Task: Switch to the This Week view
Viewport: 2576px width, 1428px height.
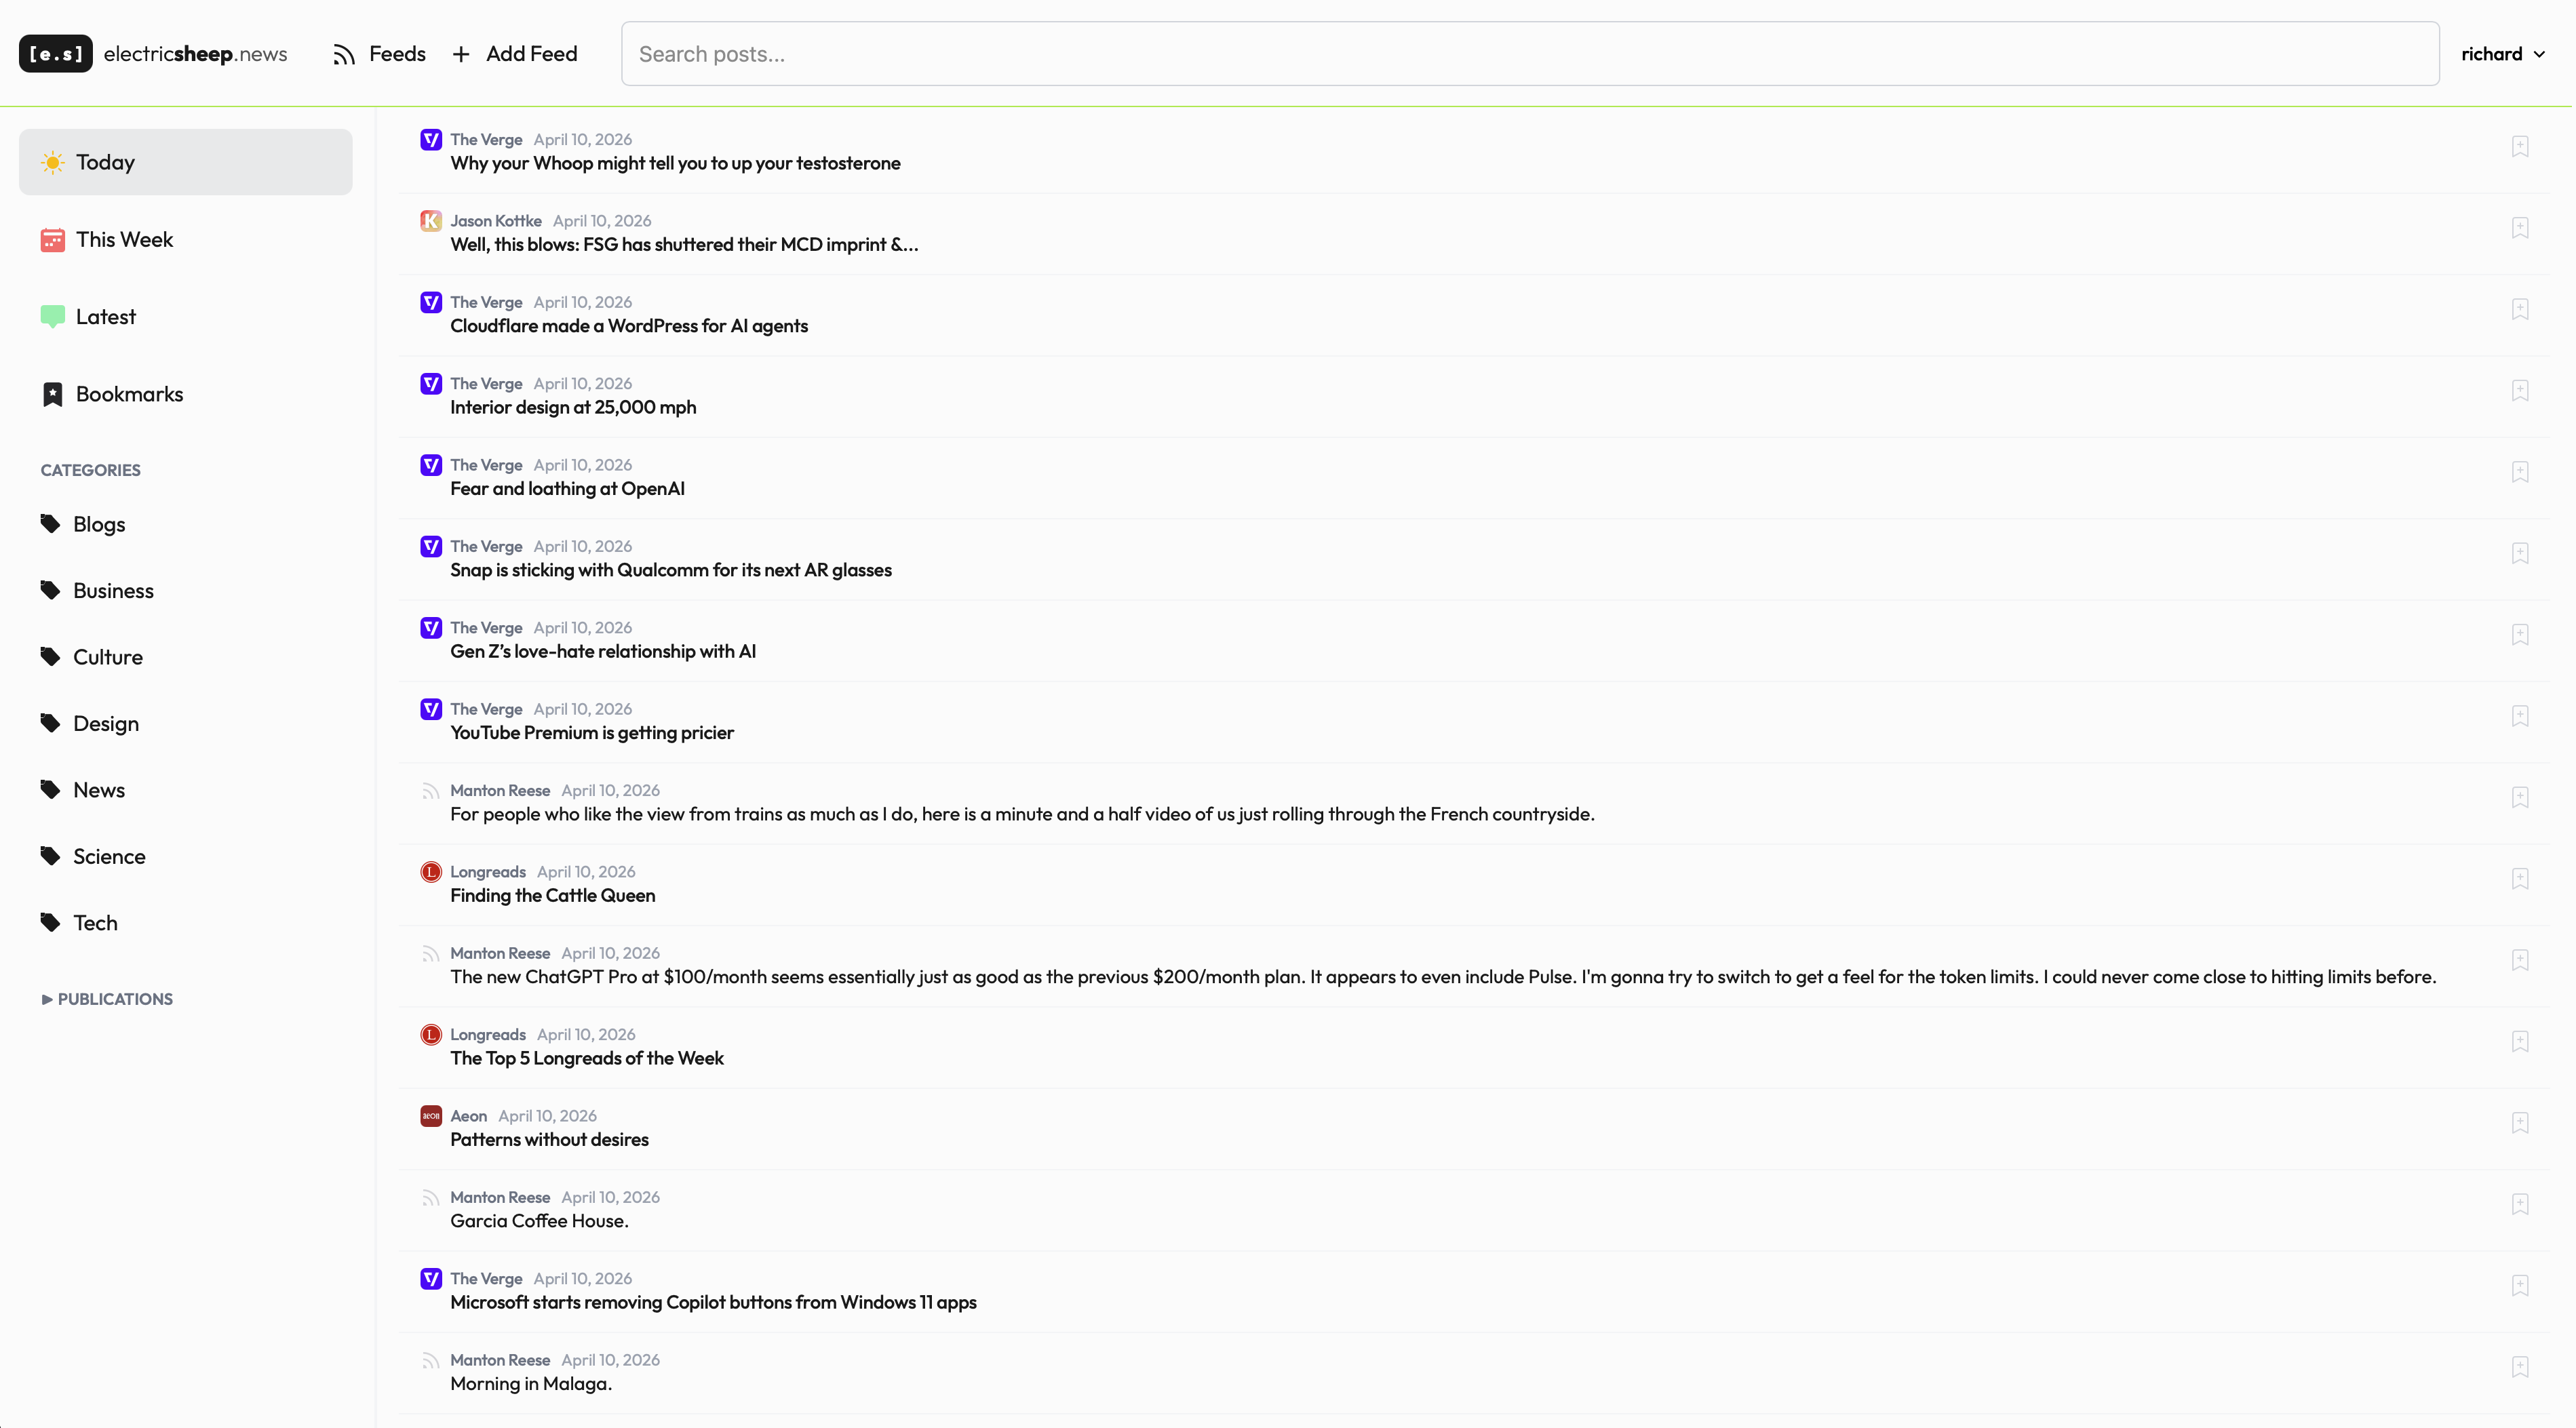Action: (124, 240)
